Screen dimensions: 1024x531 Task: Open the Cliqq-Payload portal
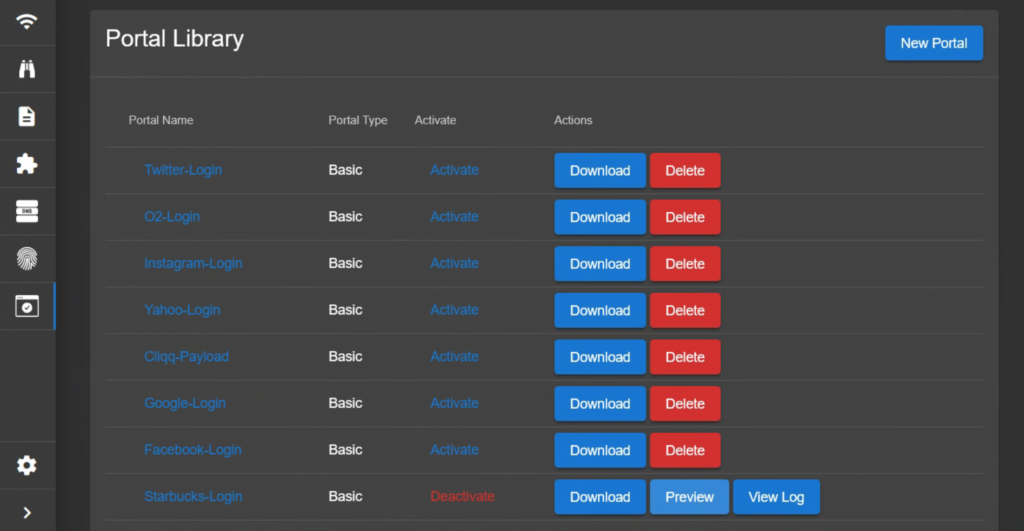click(186, 357)
